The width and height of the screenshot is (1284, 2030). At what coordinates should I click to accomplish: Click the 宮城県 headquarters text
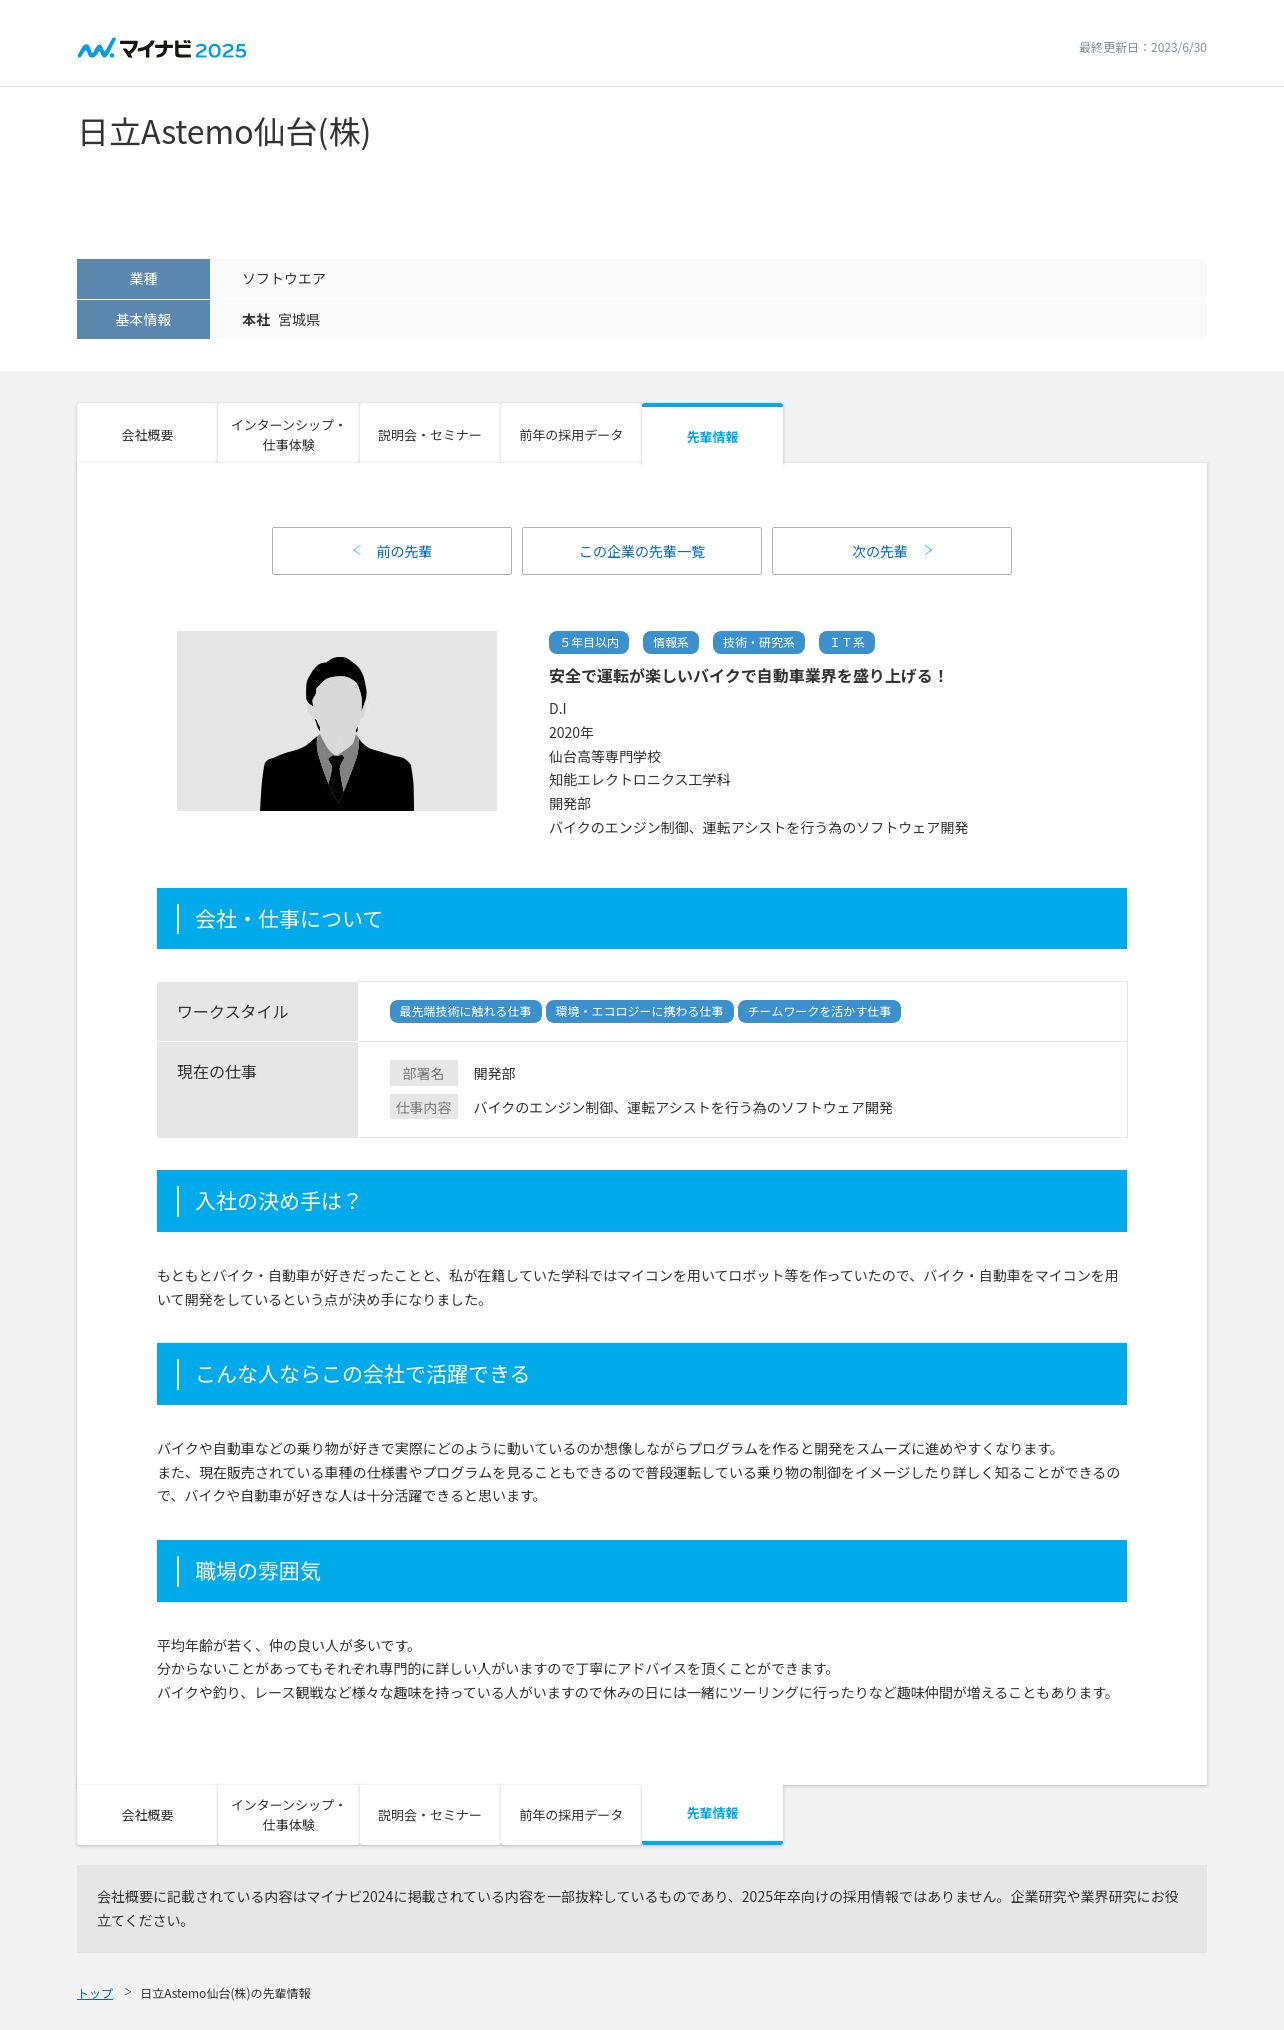299,320
